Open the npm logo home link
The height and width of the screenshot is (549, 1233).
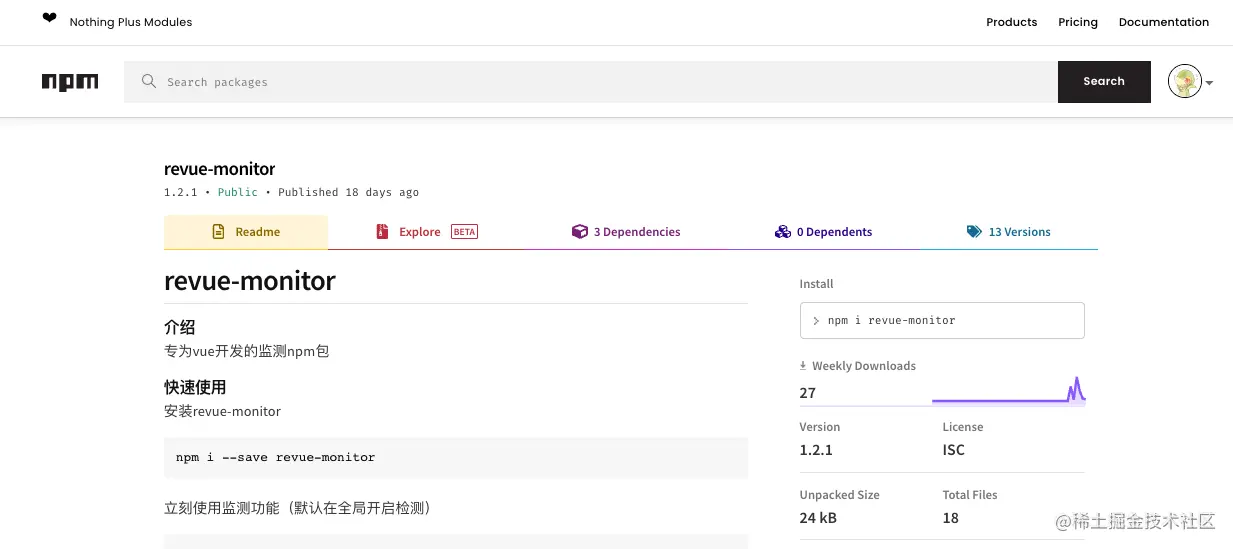pyautogui.click(x=70, y=82)
